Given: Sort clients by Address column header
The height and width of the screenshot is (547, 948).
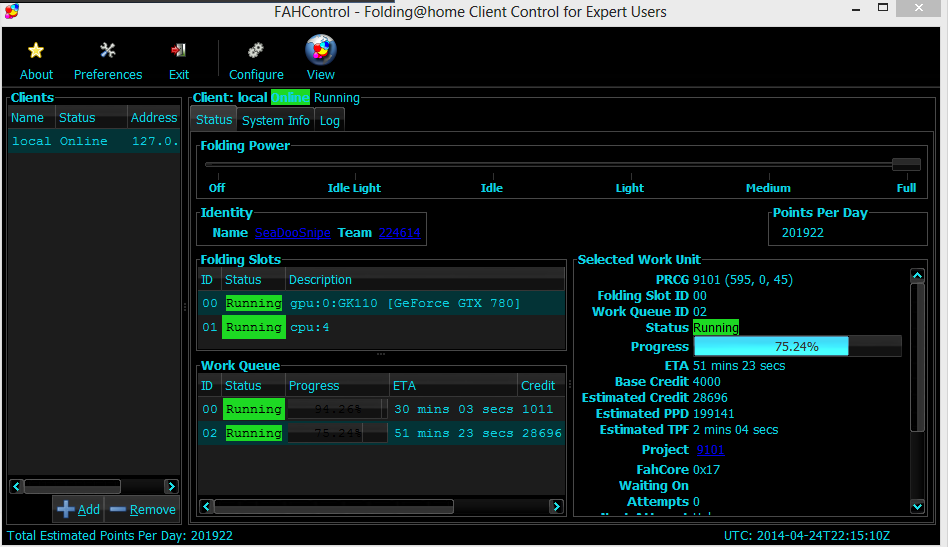Looking at the screenshot, I should coord(154,117).
